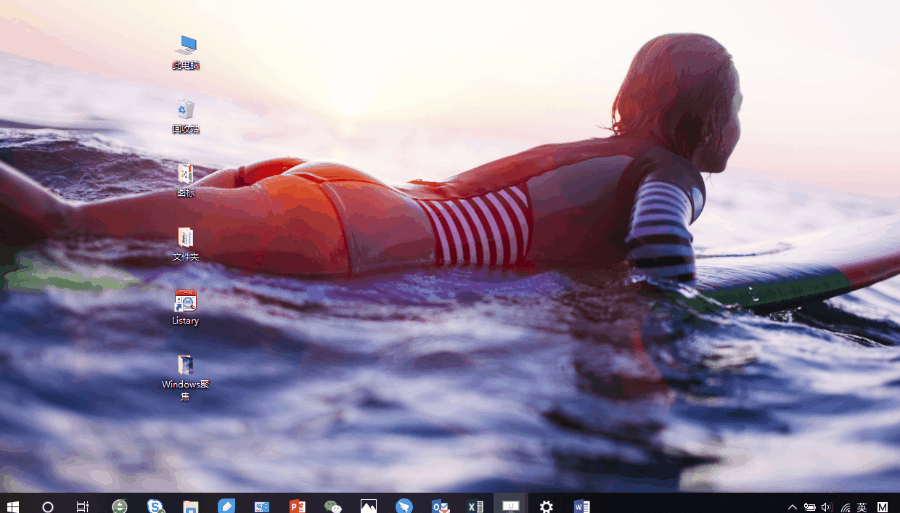Open the Photos app from the taskbar

point(369,506)
